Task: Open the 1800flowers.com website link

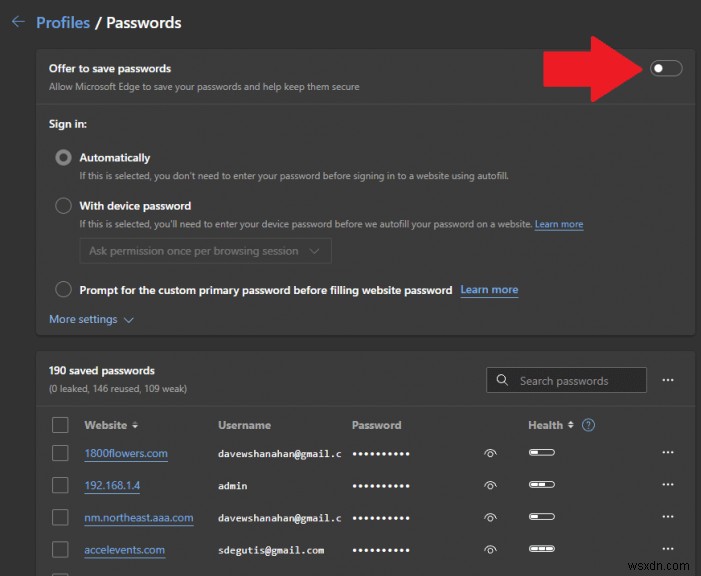Action: (x=125, y=453)
